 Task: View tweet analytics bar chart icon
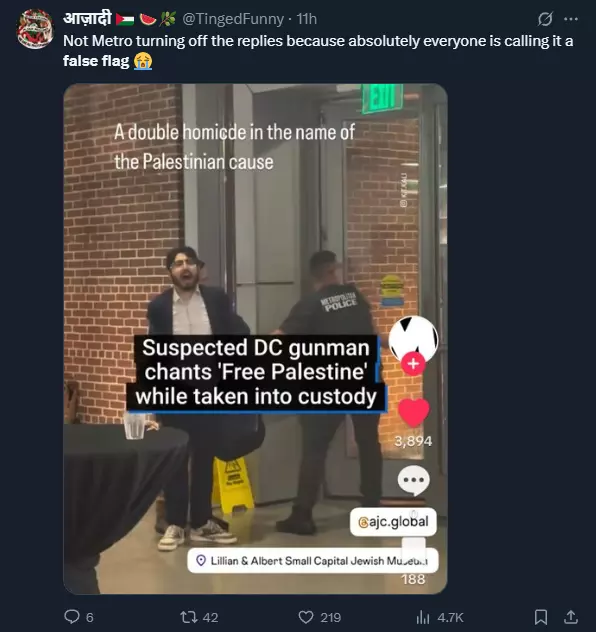click(423, 617)
